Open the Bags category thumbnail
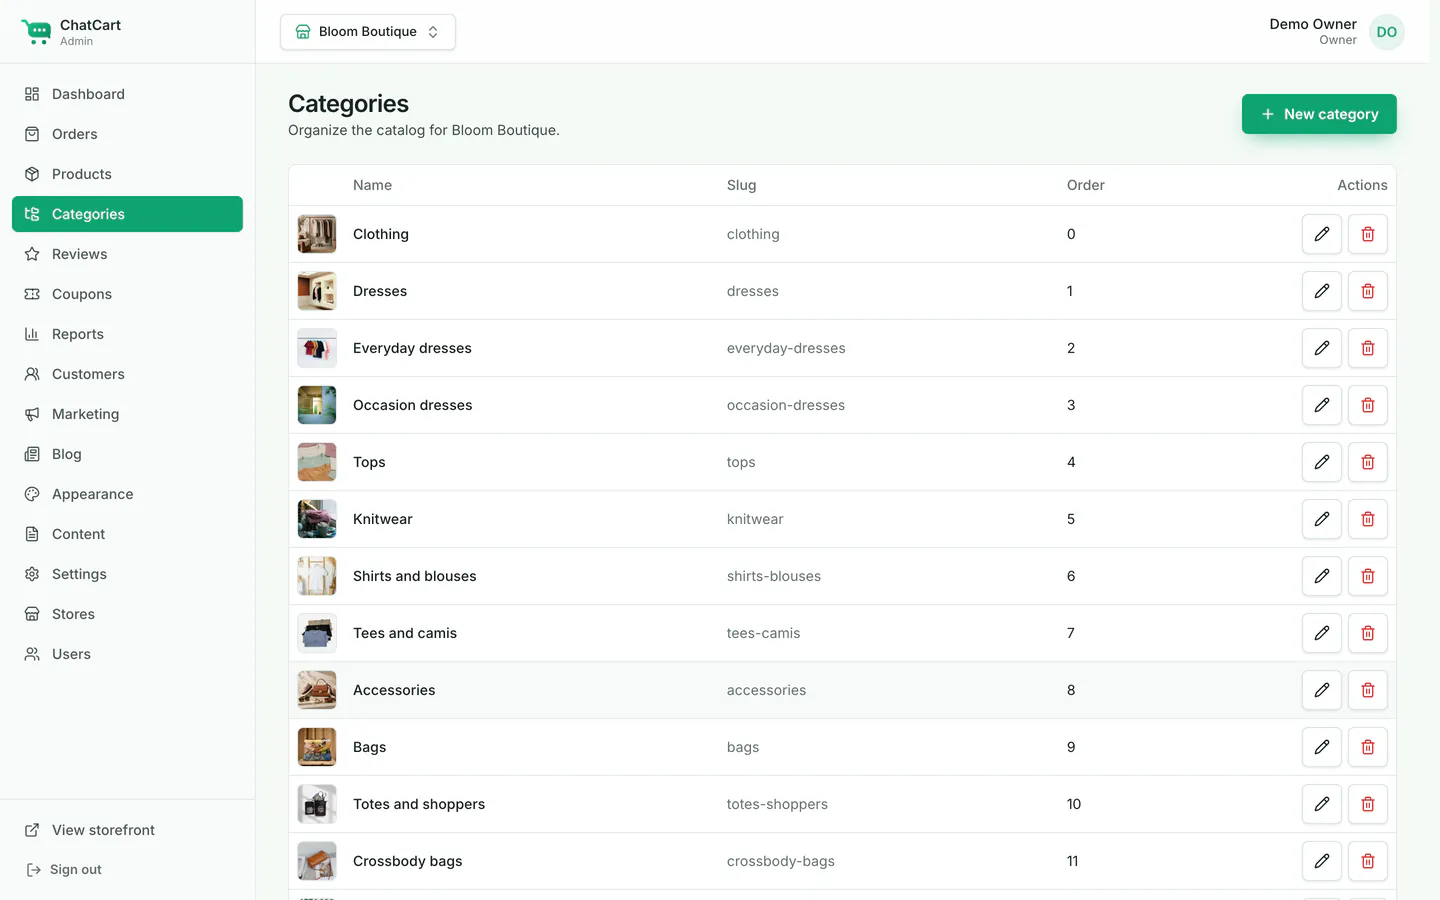The image size is (1440, 900). 317,747
